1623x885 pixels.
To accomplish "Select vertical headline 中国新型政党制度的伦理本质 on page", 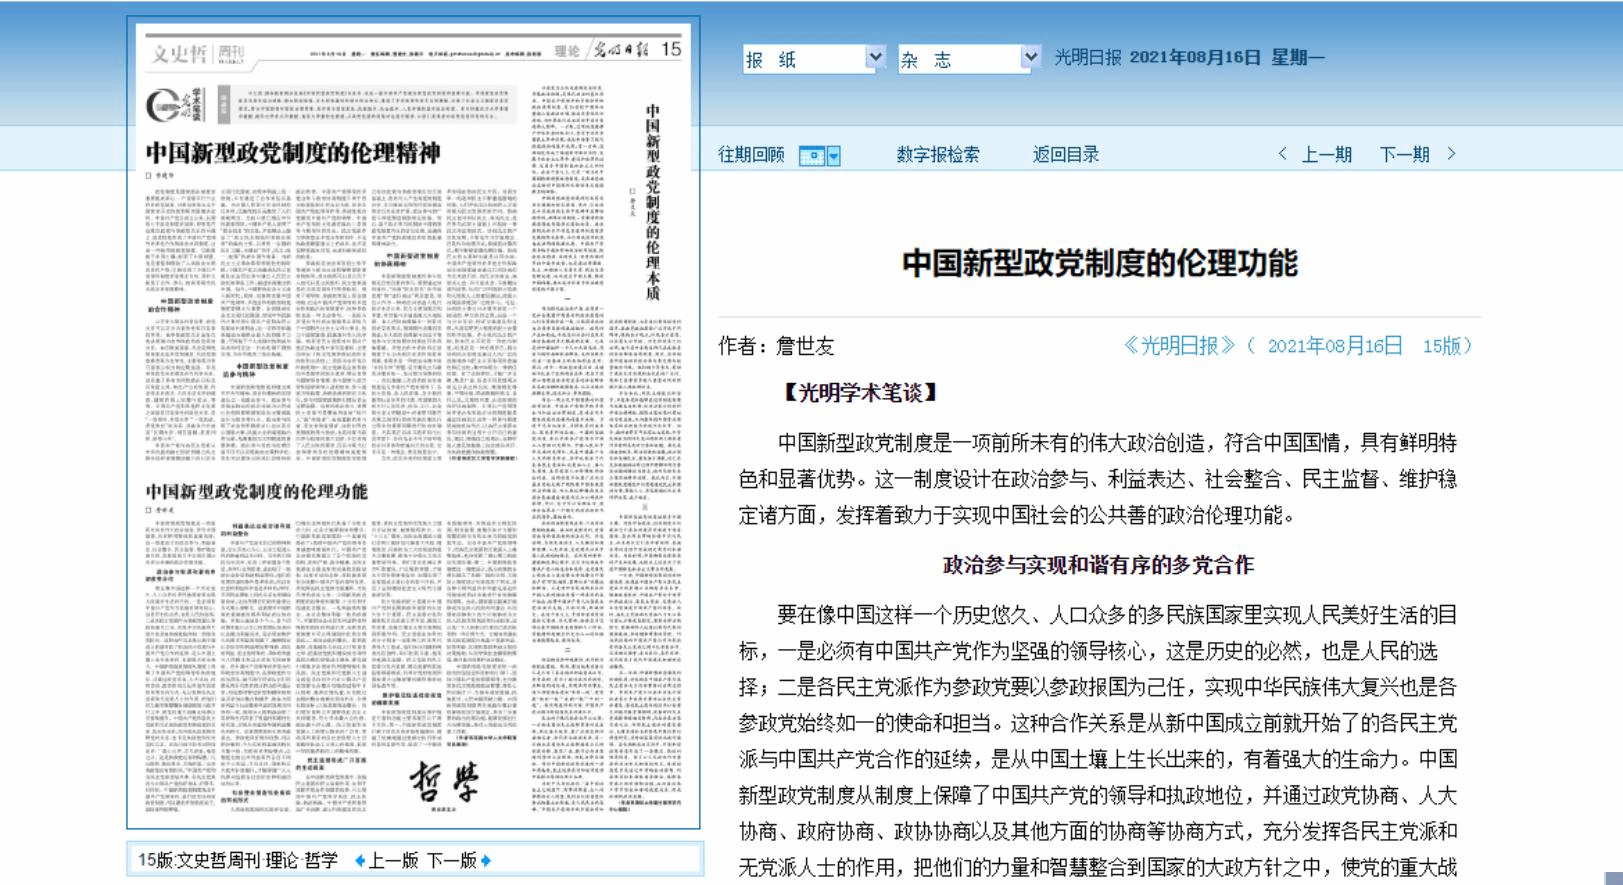I will [x=652, y=201].
